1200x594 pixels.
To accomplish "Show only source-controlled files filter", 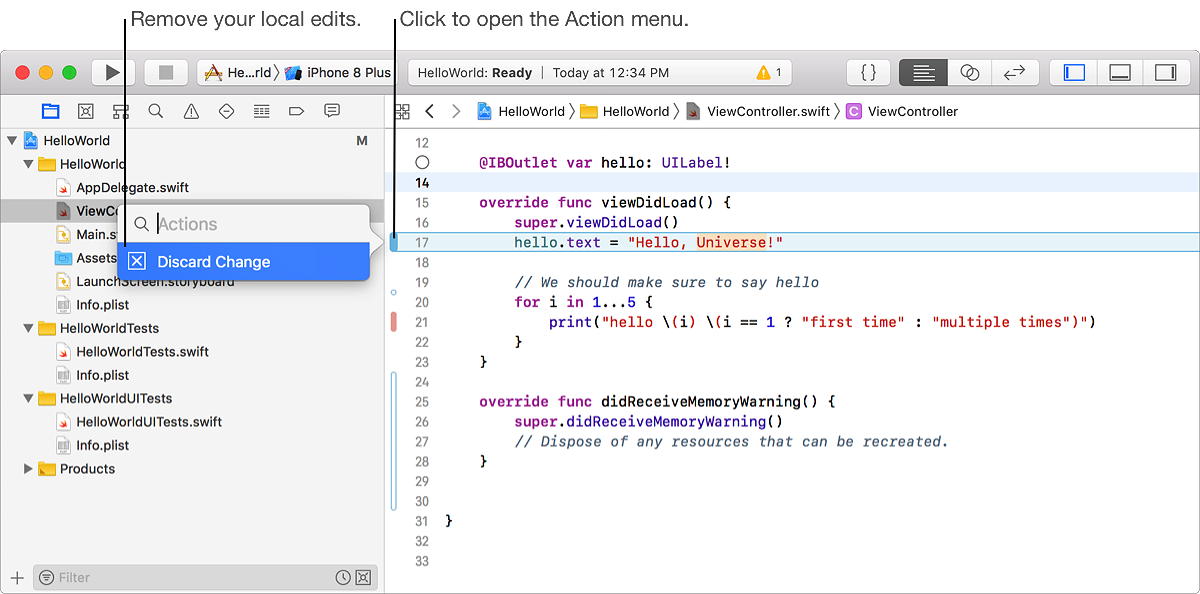I will tap(363, 577).
